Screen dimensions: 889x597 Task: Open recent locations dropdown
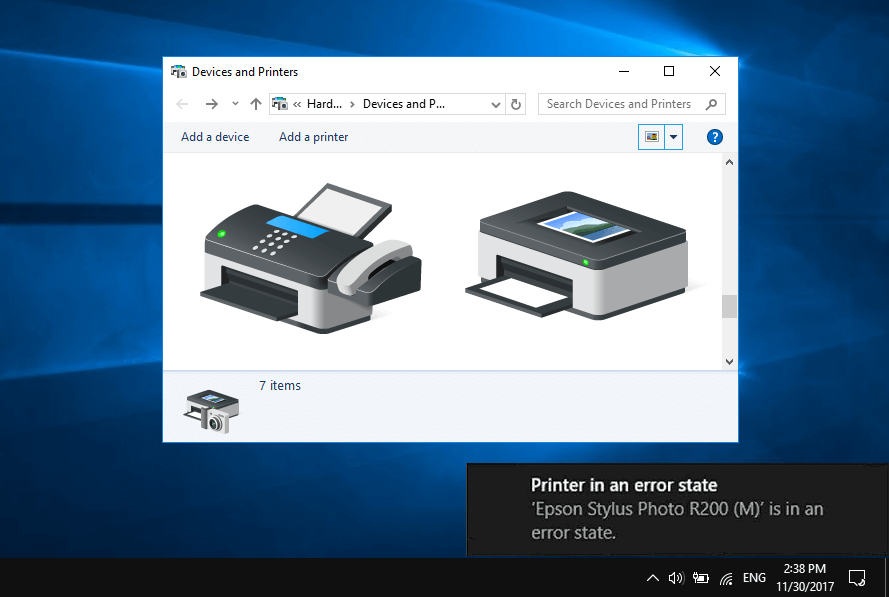click(x=235, y=104)
